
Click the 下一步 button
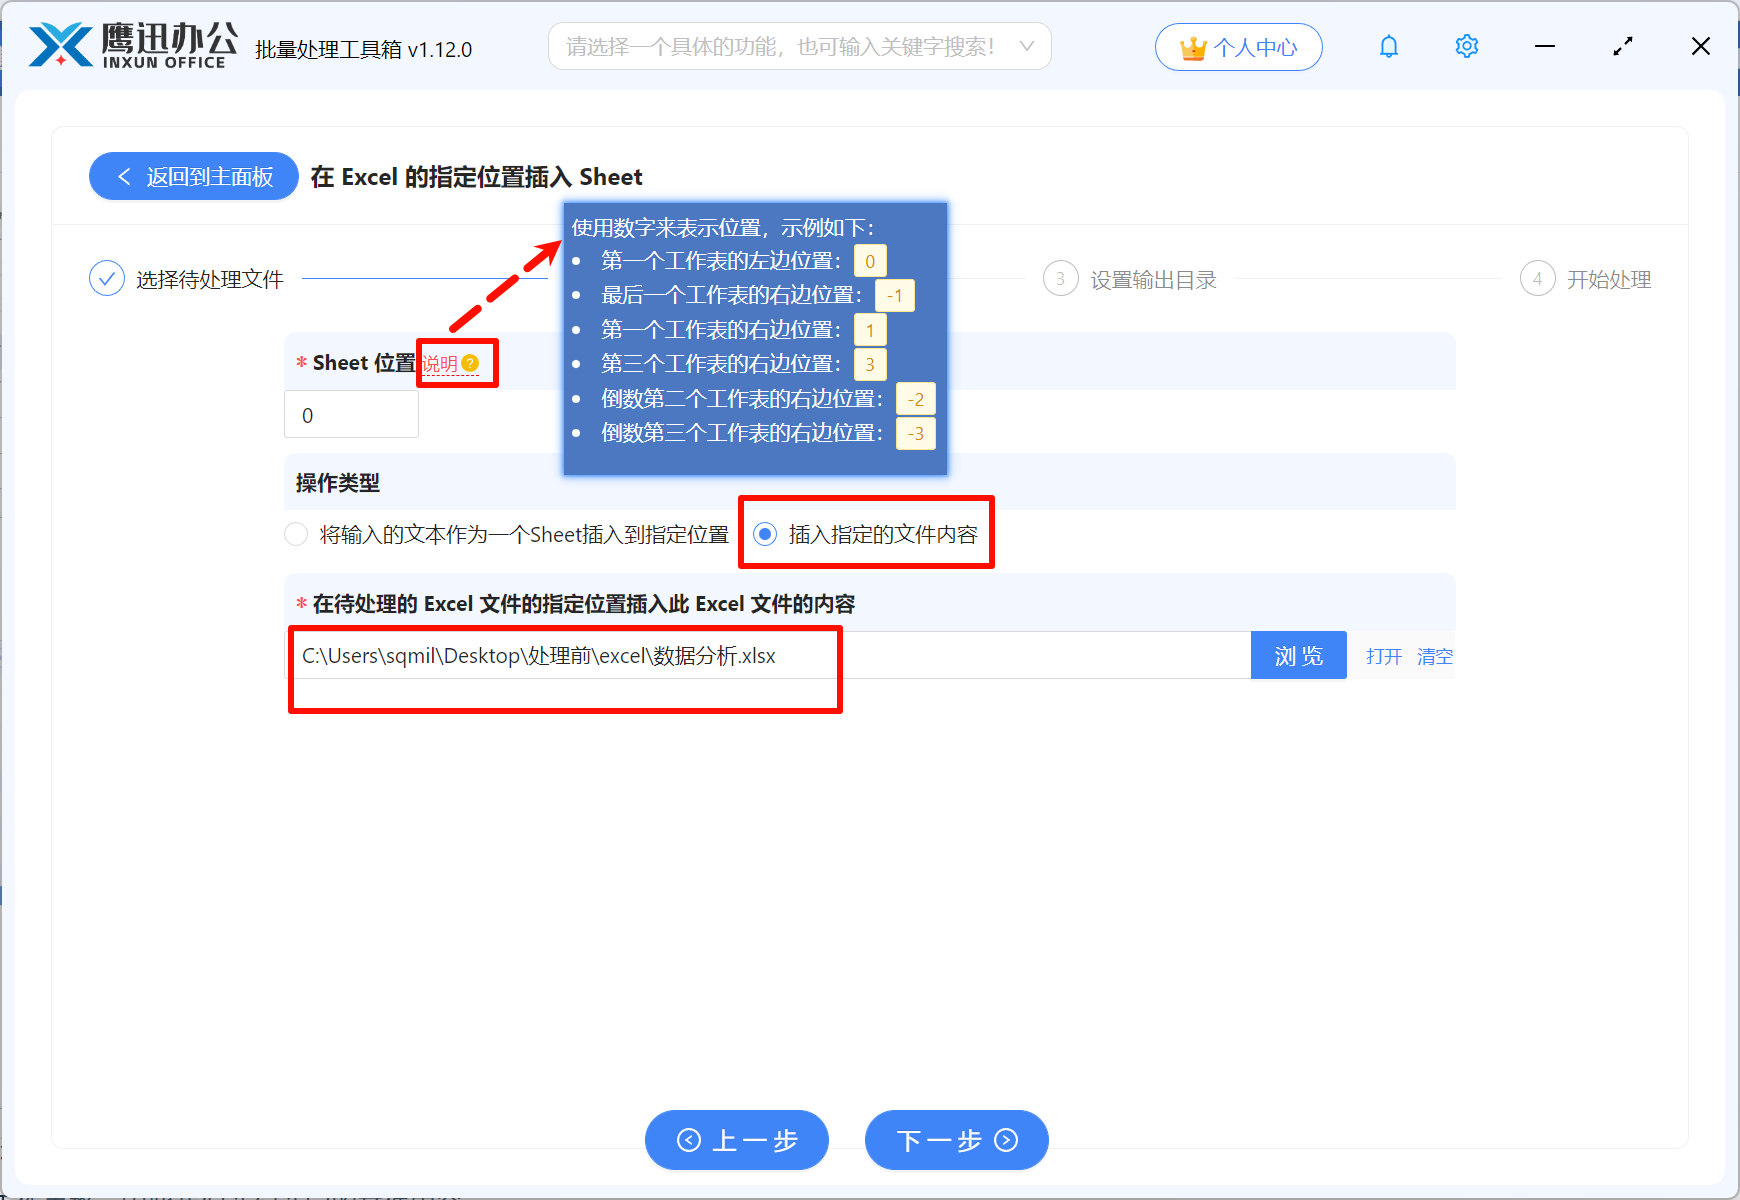956,1140
